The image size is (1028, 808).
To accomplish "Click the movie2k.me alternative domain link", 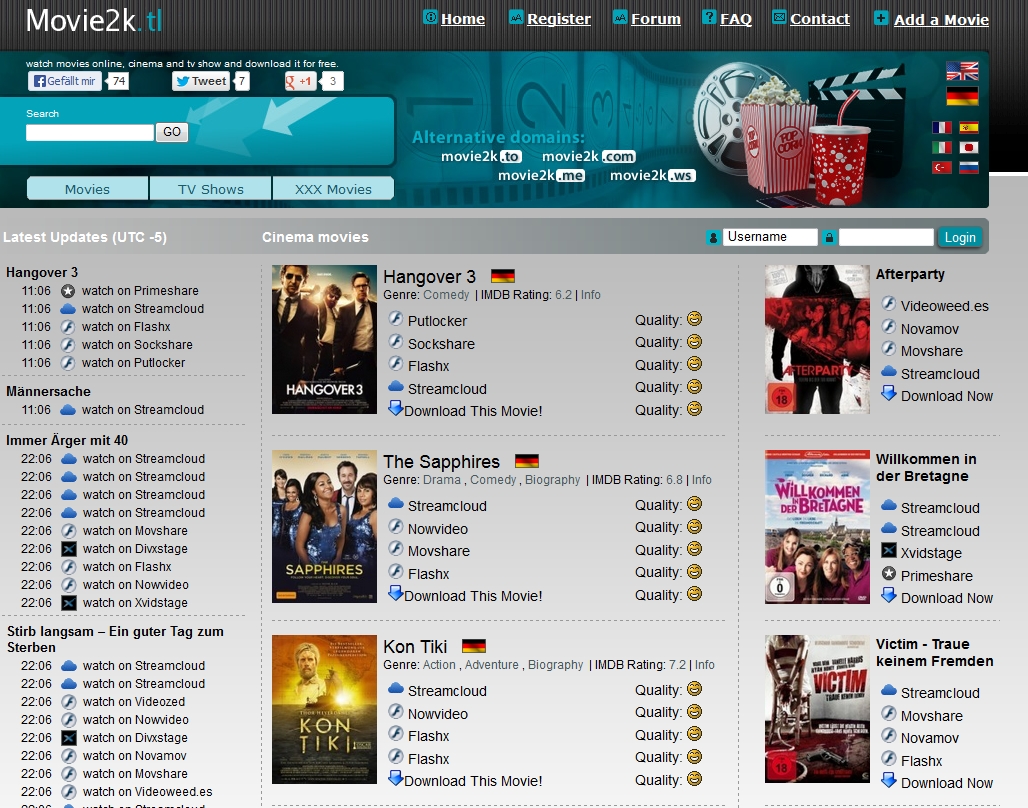I will coord(541,175).
